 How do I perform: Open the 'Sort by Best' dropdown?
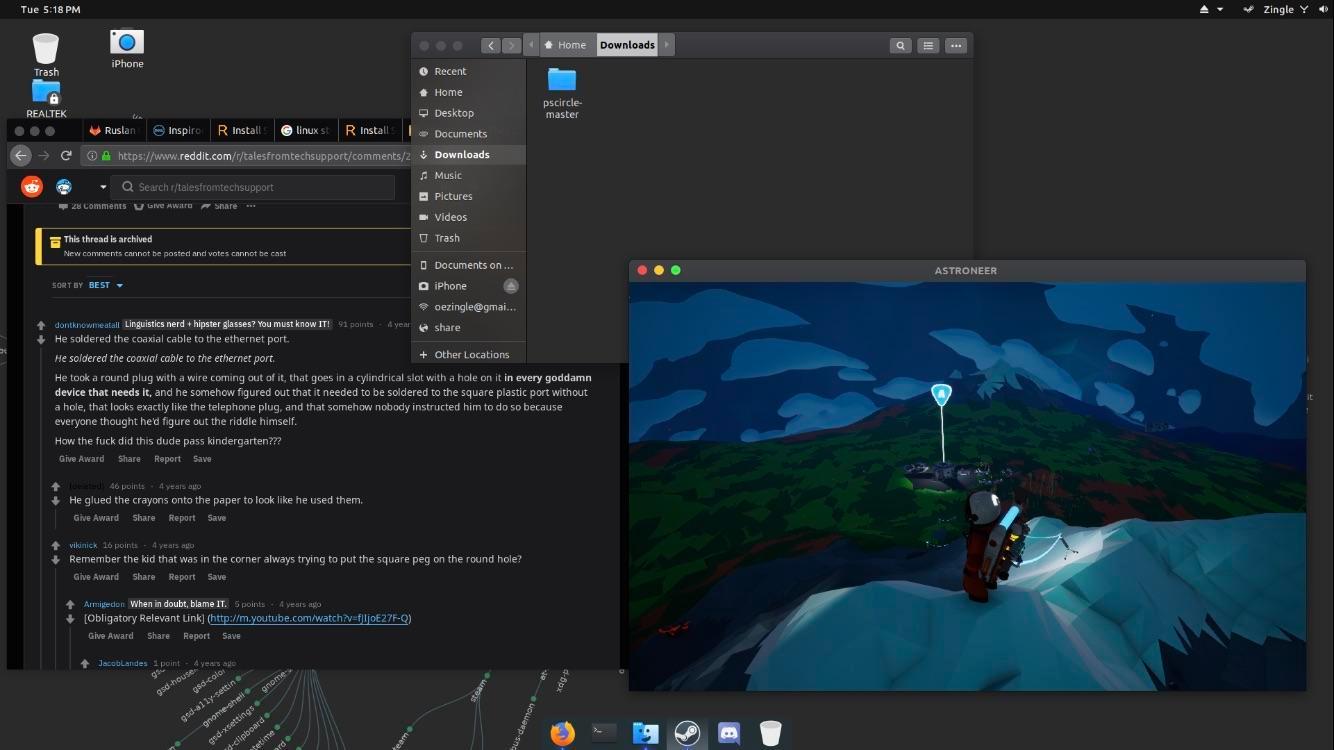click(100, 284)
